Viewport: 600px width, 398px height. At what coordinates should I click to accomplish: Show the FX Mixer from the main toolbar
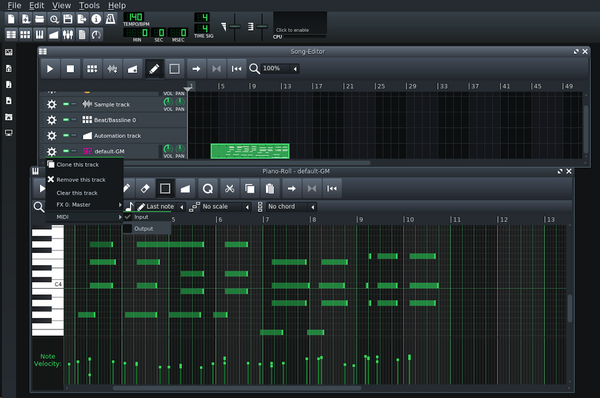pos(68,34)
